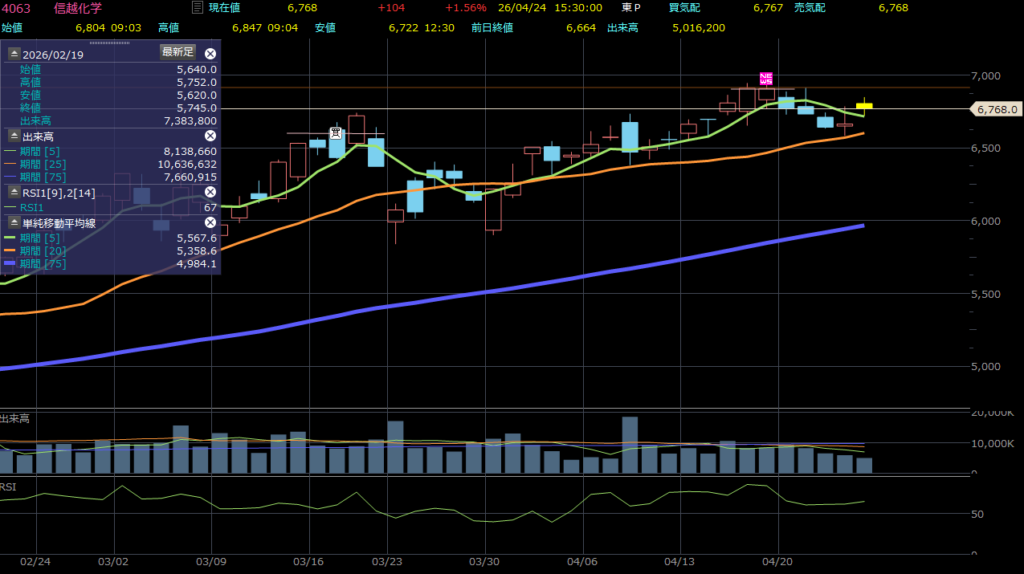The width and height of the screenshot is (1024, 574).
Task: Select the yellow latest candlestick
Action: (864, 106)
